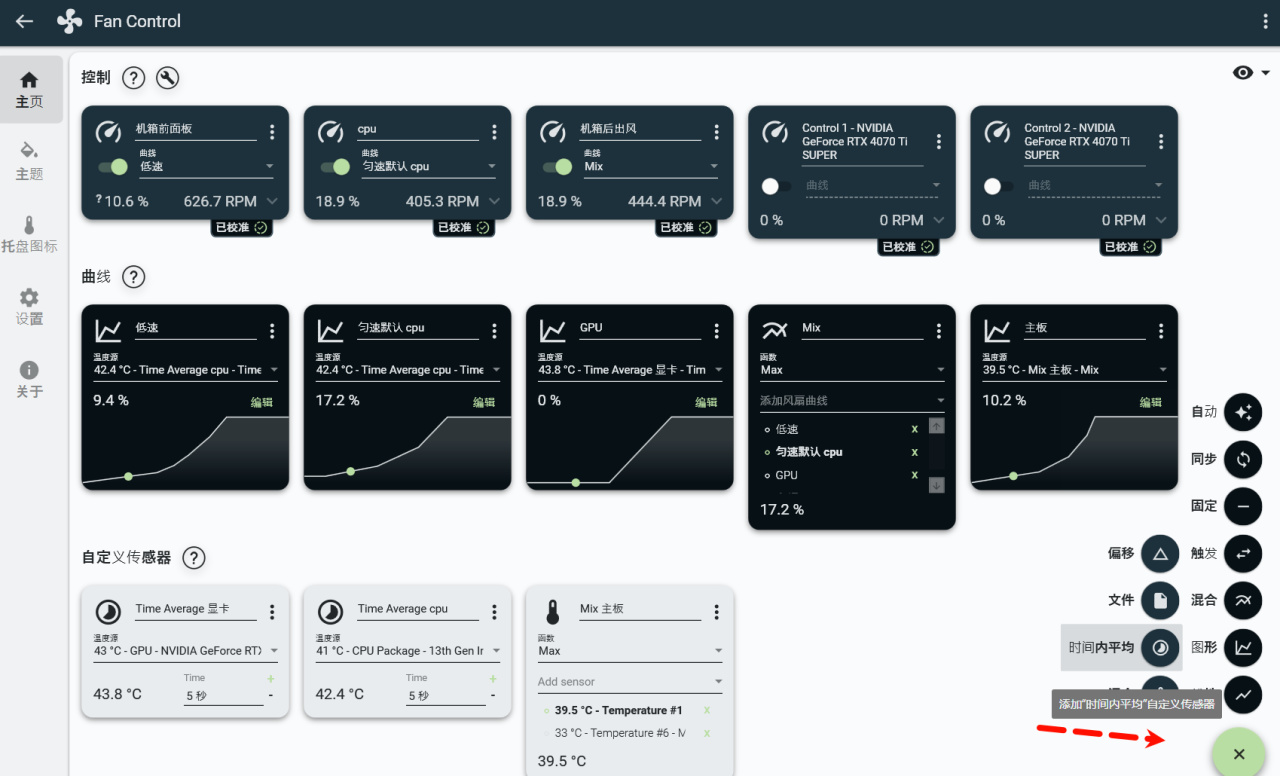
Task: Click the 图形 graph icon button
Action: pyautogui.click(x=1243, y=647)
